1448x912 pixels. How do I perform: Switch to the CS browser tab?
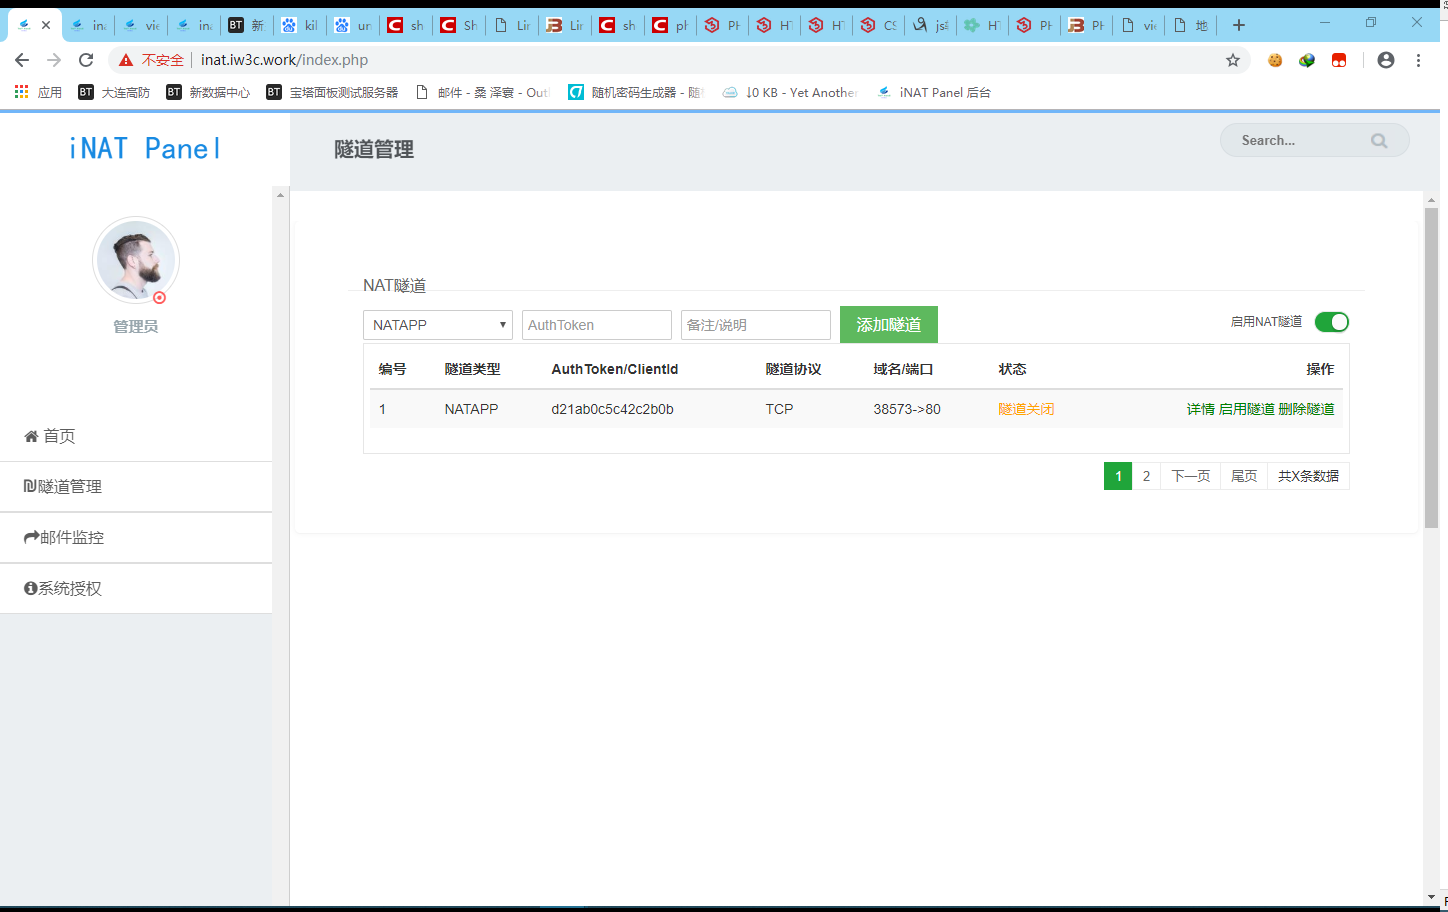point(878,25)
